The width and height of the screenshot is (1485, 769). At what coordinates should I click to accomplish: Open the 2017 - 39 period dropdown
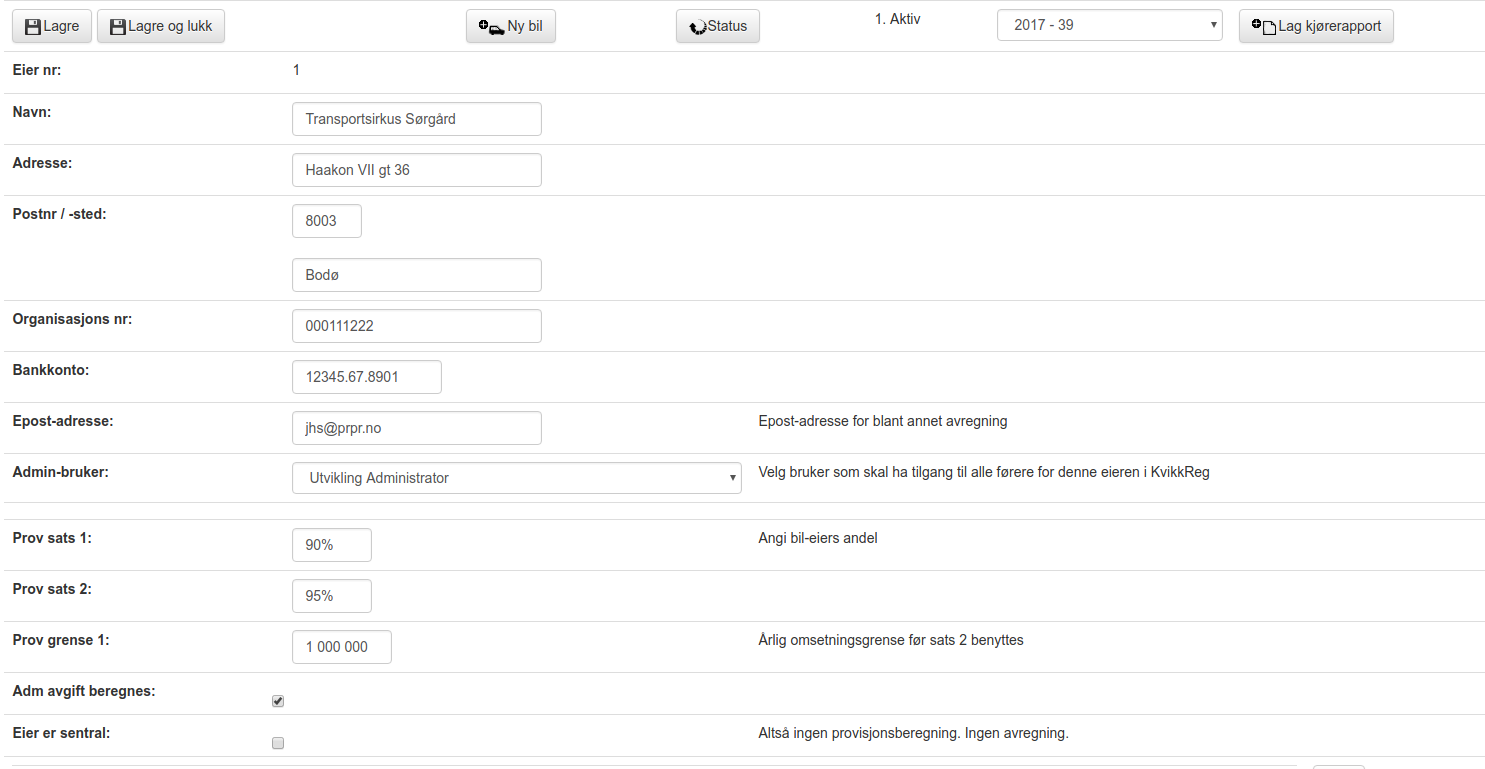pyautogui.click(x=1110, y=25)
